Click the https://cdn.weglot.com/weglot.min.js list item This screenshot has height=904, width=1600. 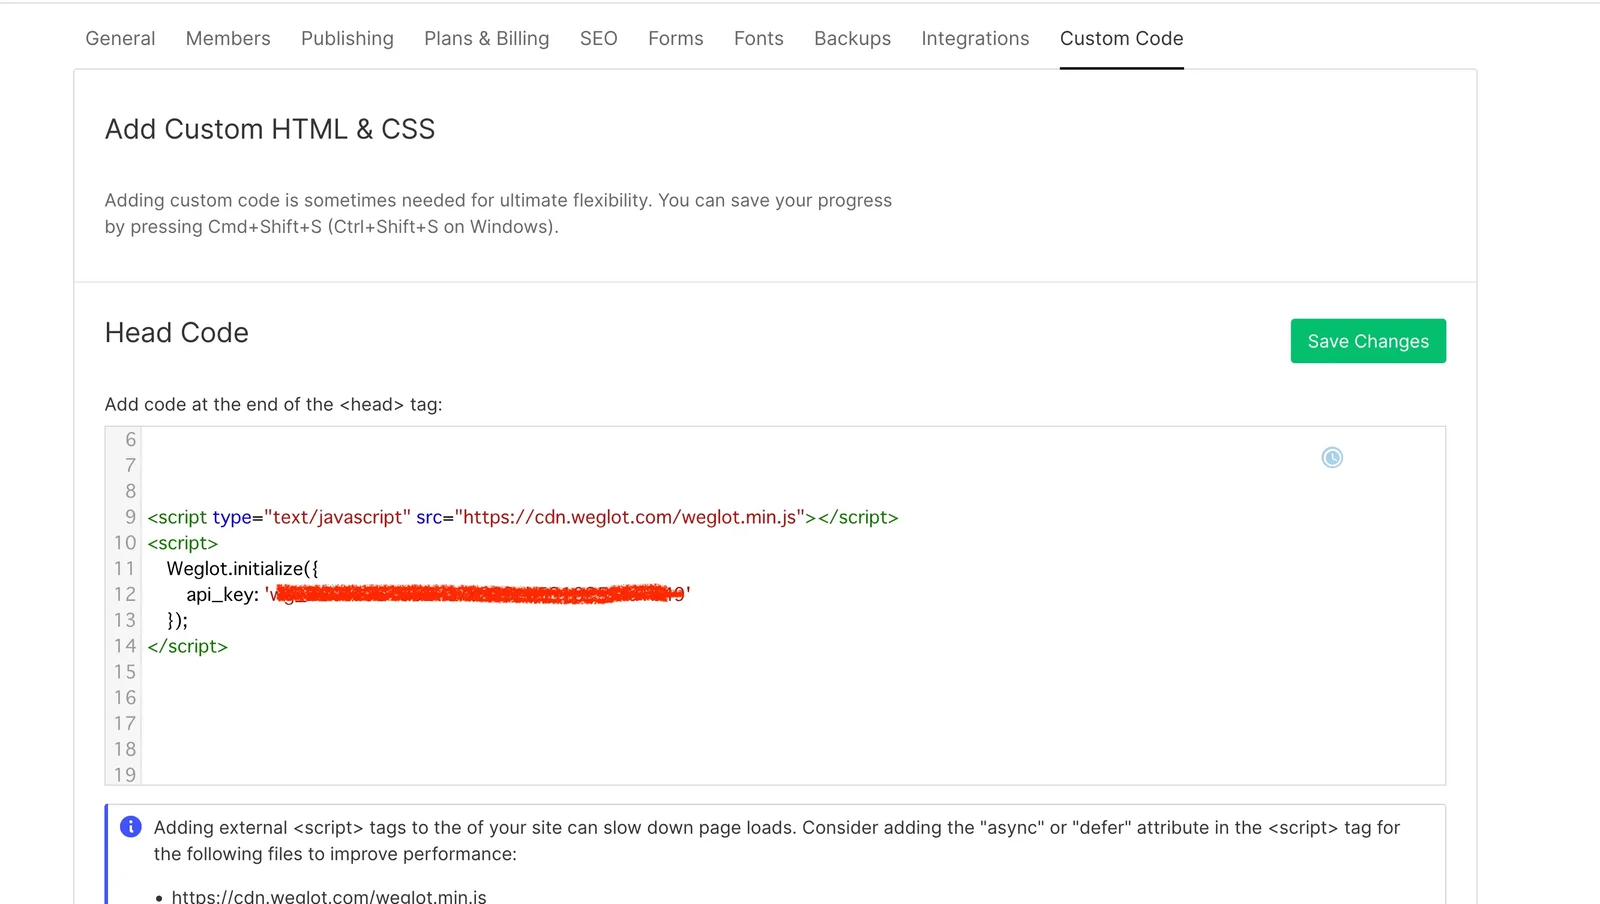[329, 896]
